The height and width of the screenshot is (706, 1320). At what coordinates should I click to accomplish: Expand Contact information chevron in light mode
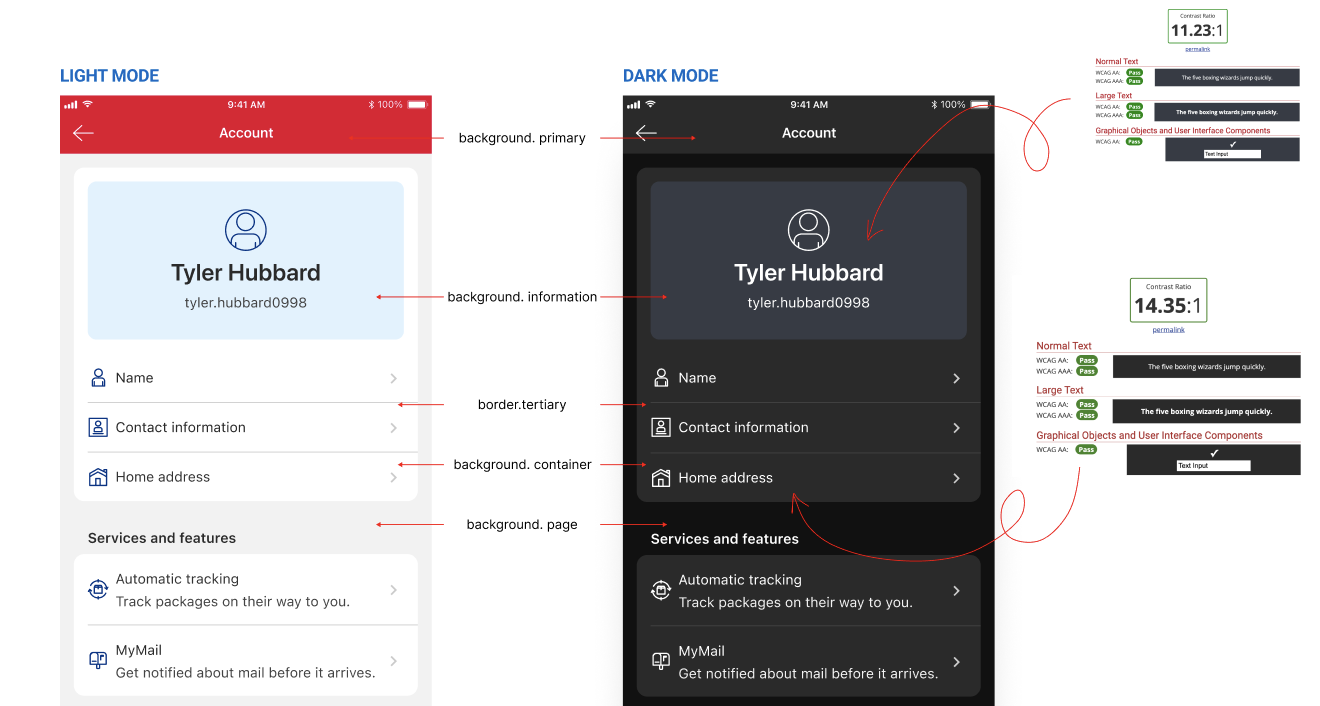393,427
